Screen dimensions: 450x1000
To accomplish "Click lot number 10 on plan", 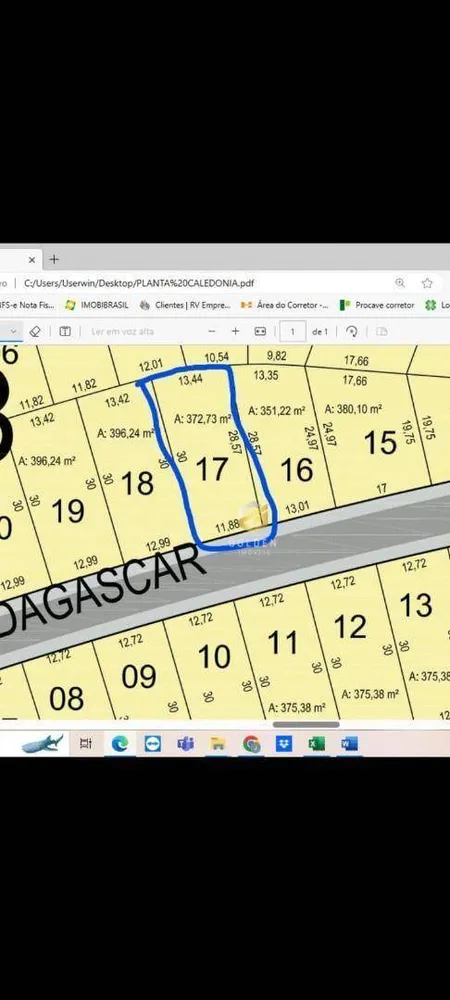I will coord(214,656).
